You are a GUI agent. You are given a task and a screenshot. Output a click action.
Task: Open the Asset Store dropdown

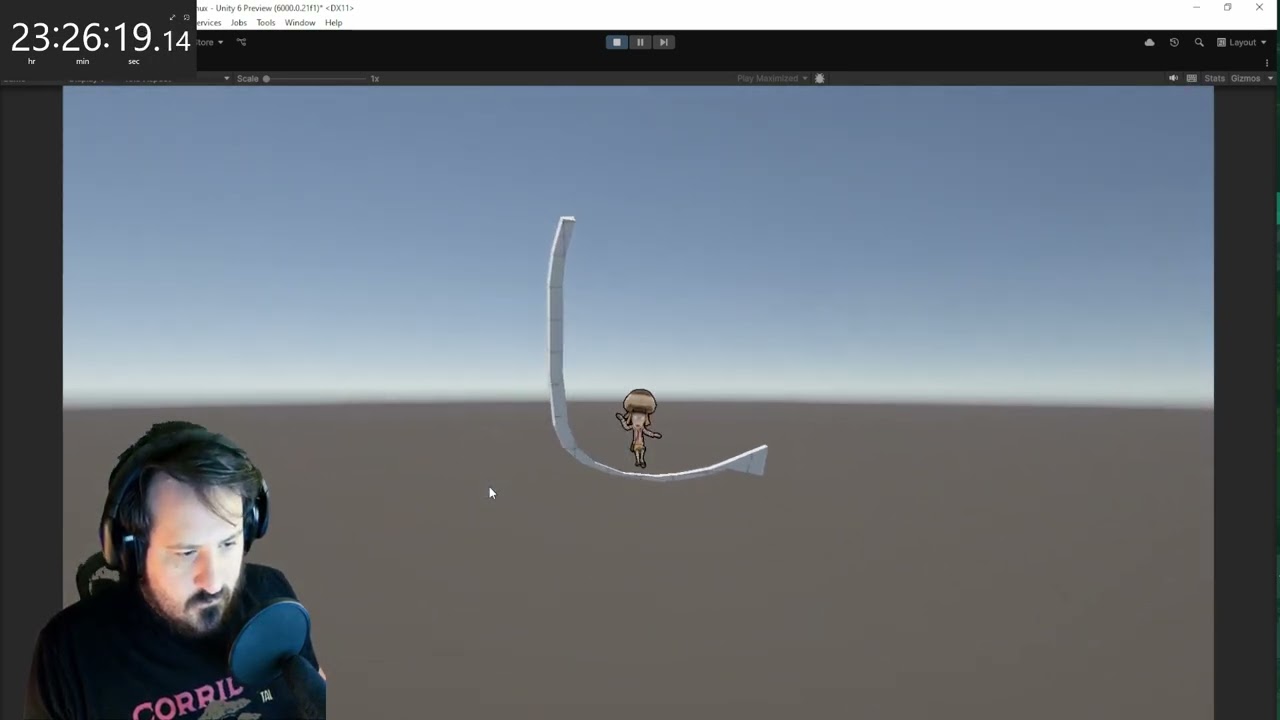(210, 42)
